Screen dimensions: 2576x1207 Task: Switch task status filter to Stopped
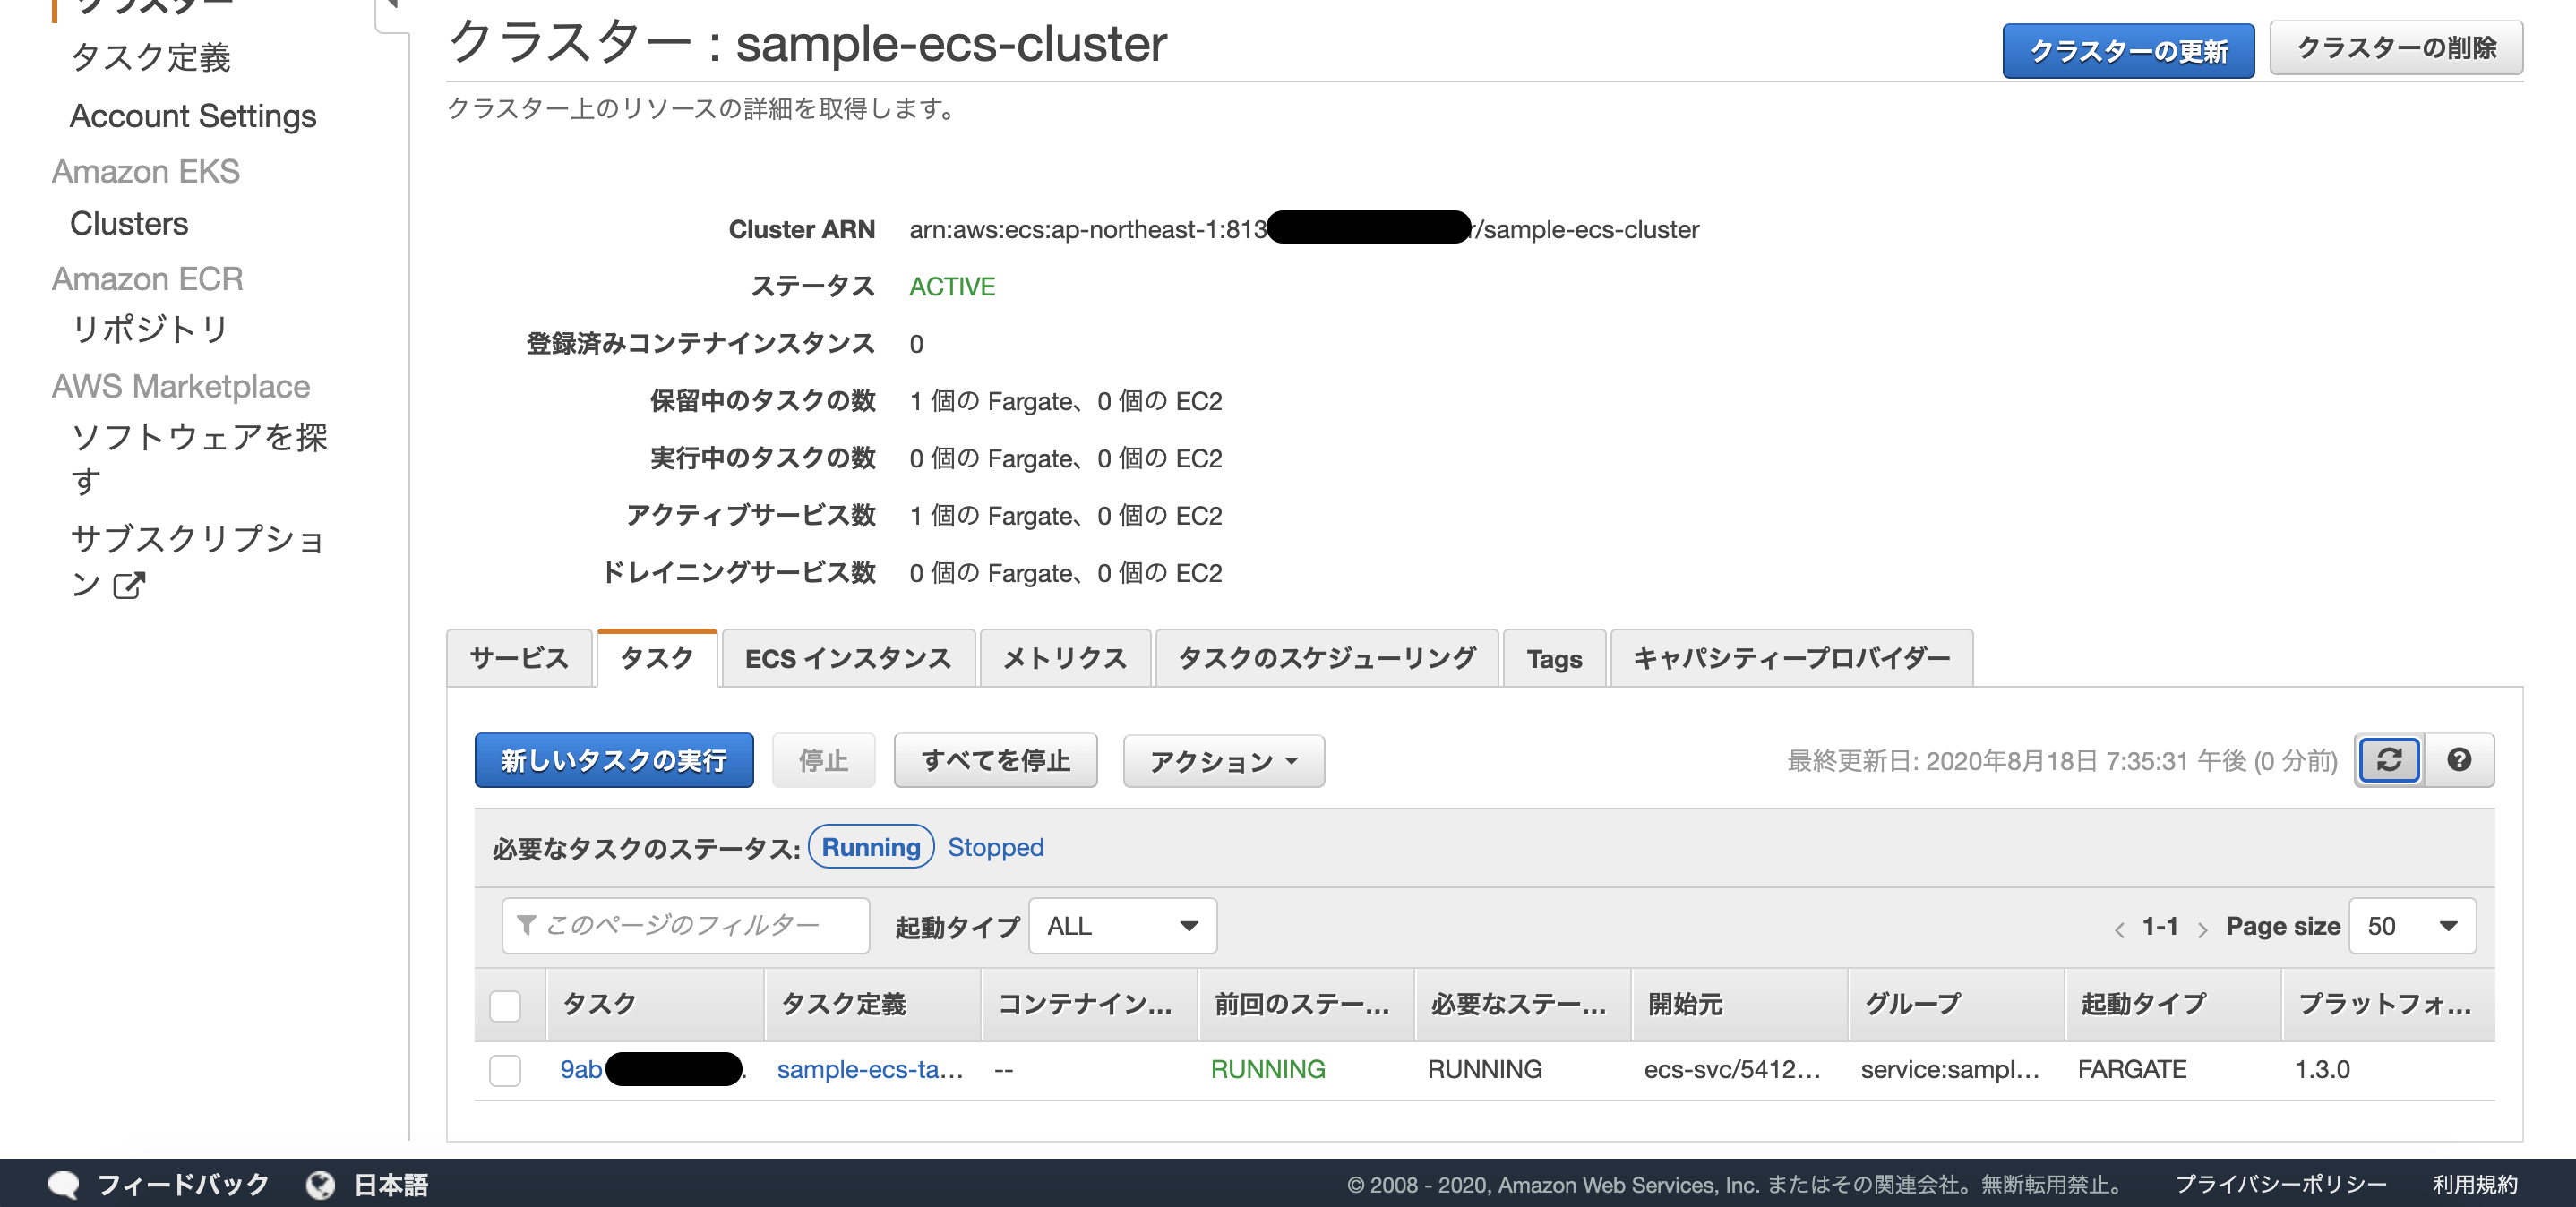coord(995,847)
